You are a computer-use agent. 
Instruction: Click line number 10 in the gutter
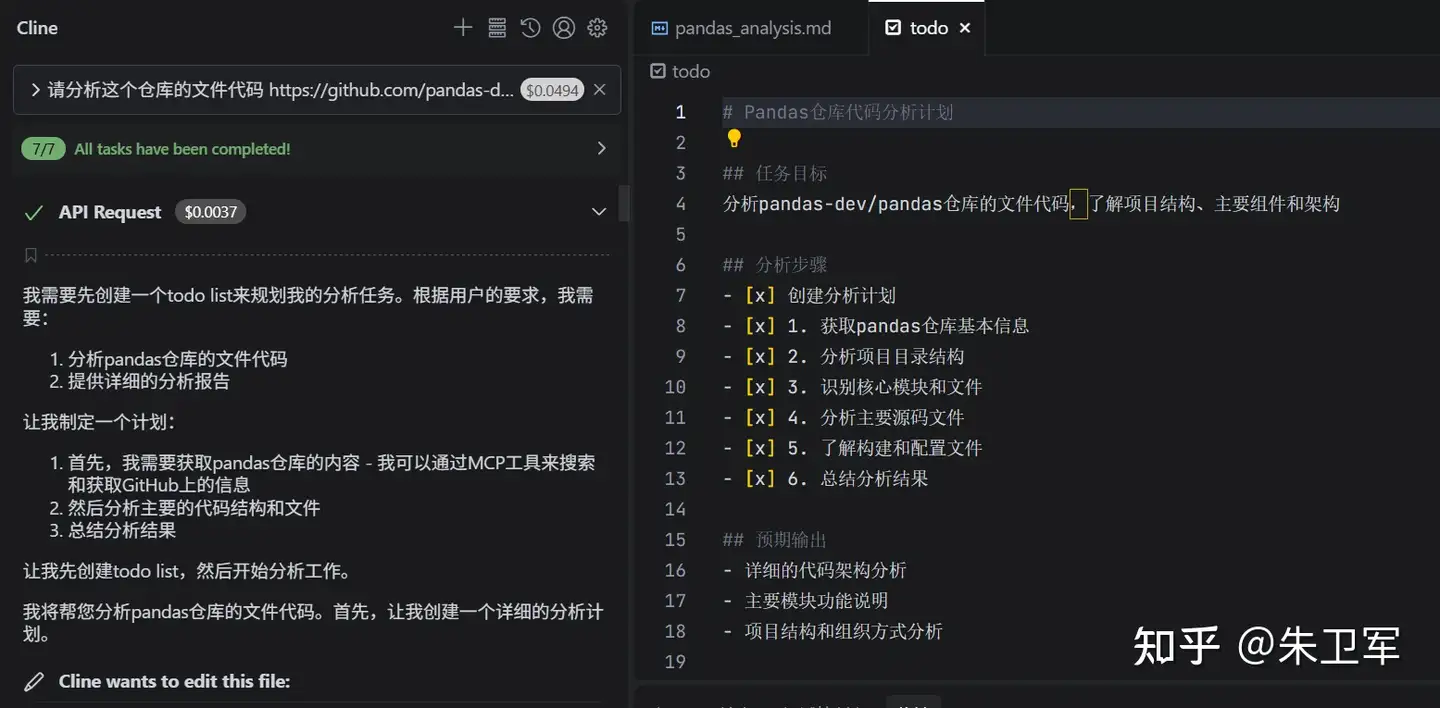point(675,387)
